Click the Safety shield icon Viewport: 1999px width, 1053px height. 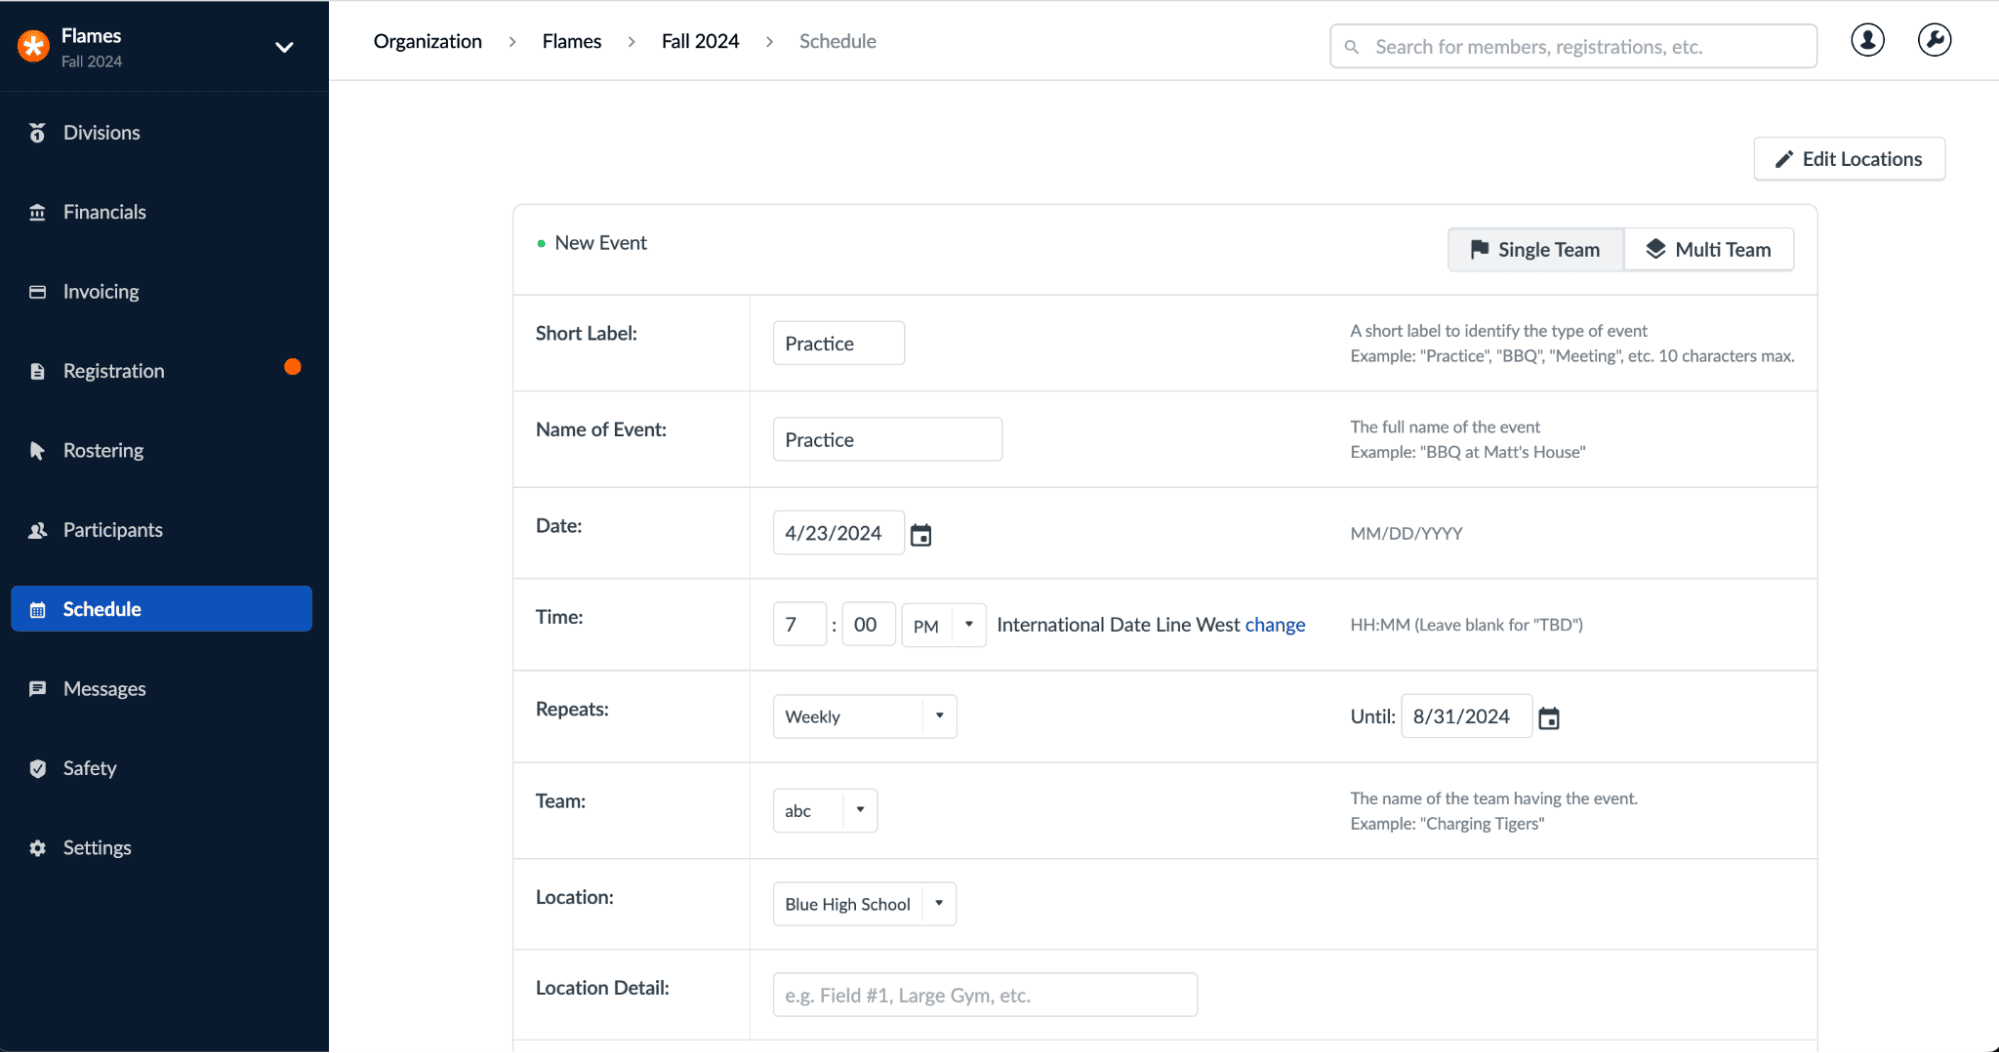[38, 768]
